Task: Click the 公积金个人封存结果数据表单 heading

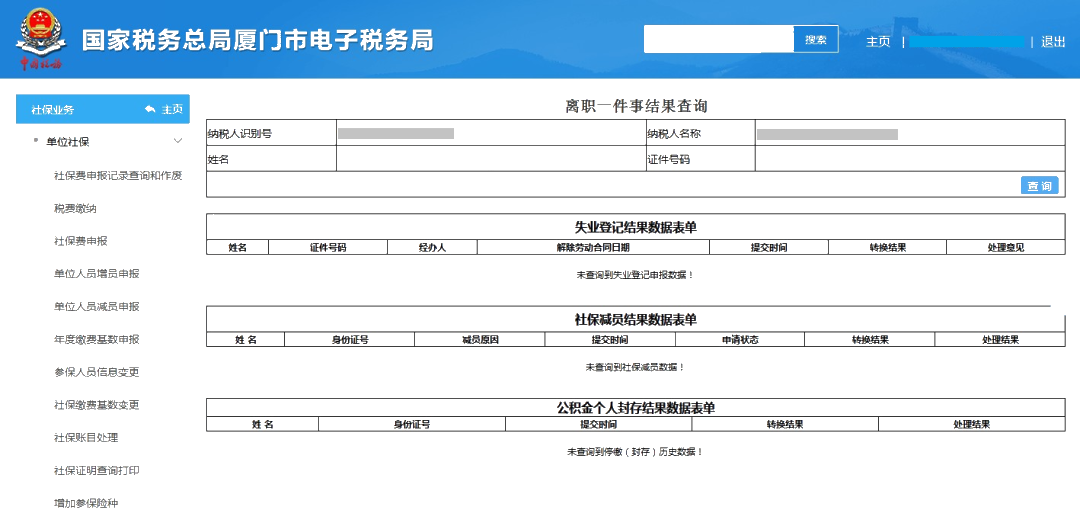Action: click(x=636, y=408)
